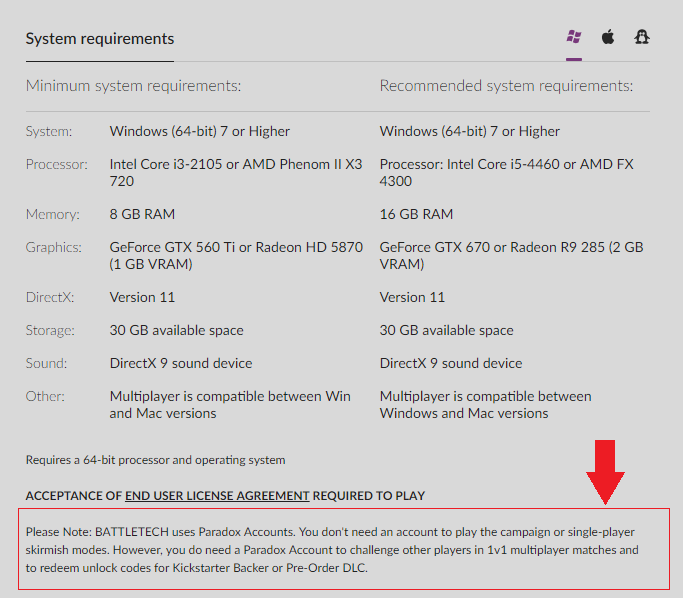Click 'Minimum system requirements:' heading

coord(133,86)
